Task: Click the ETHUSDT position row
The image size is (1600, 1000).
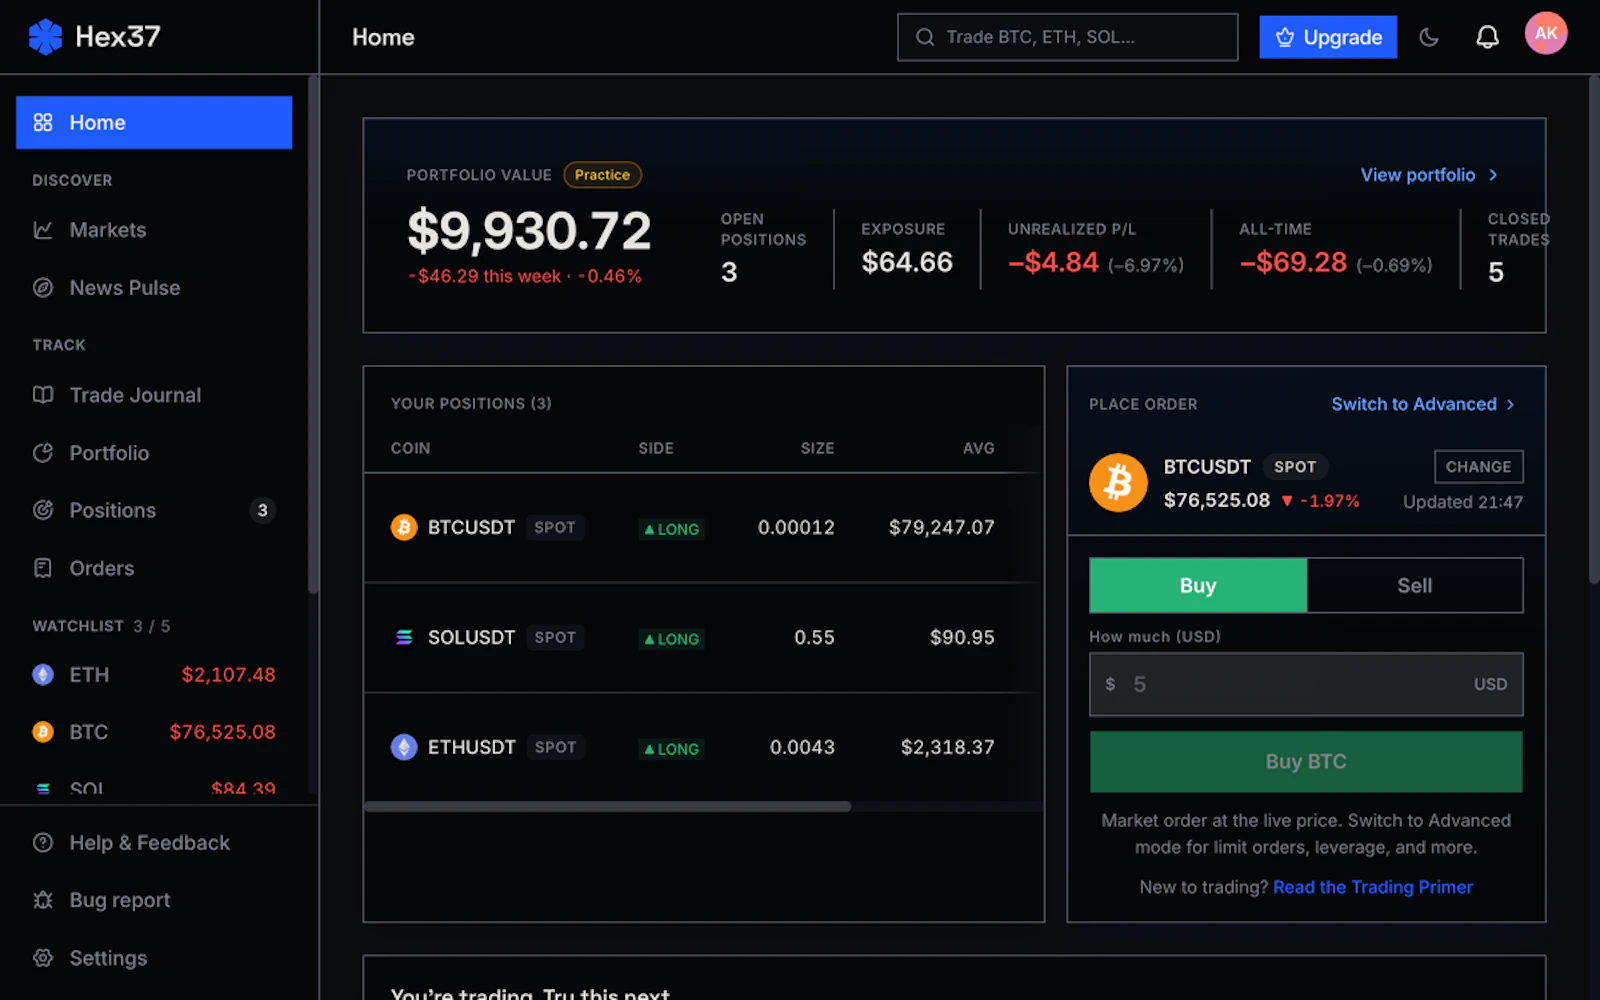Action: pyautogui.click(x=704, y=748)
